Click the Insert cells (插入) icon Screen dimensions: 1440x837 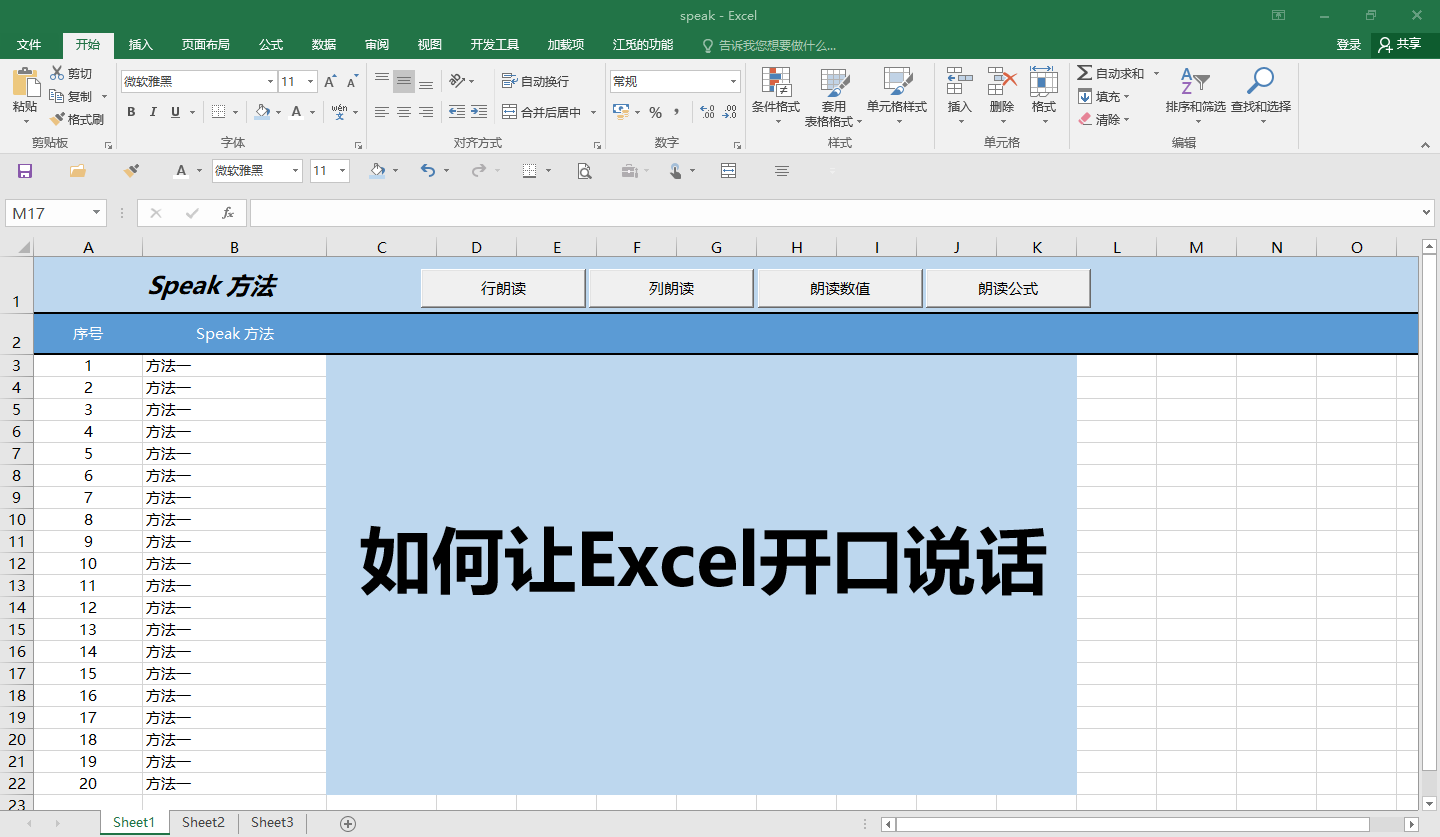point(960,82)
